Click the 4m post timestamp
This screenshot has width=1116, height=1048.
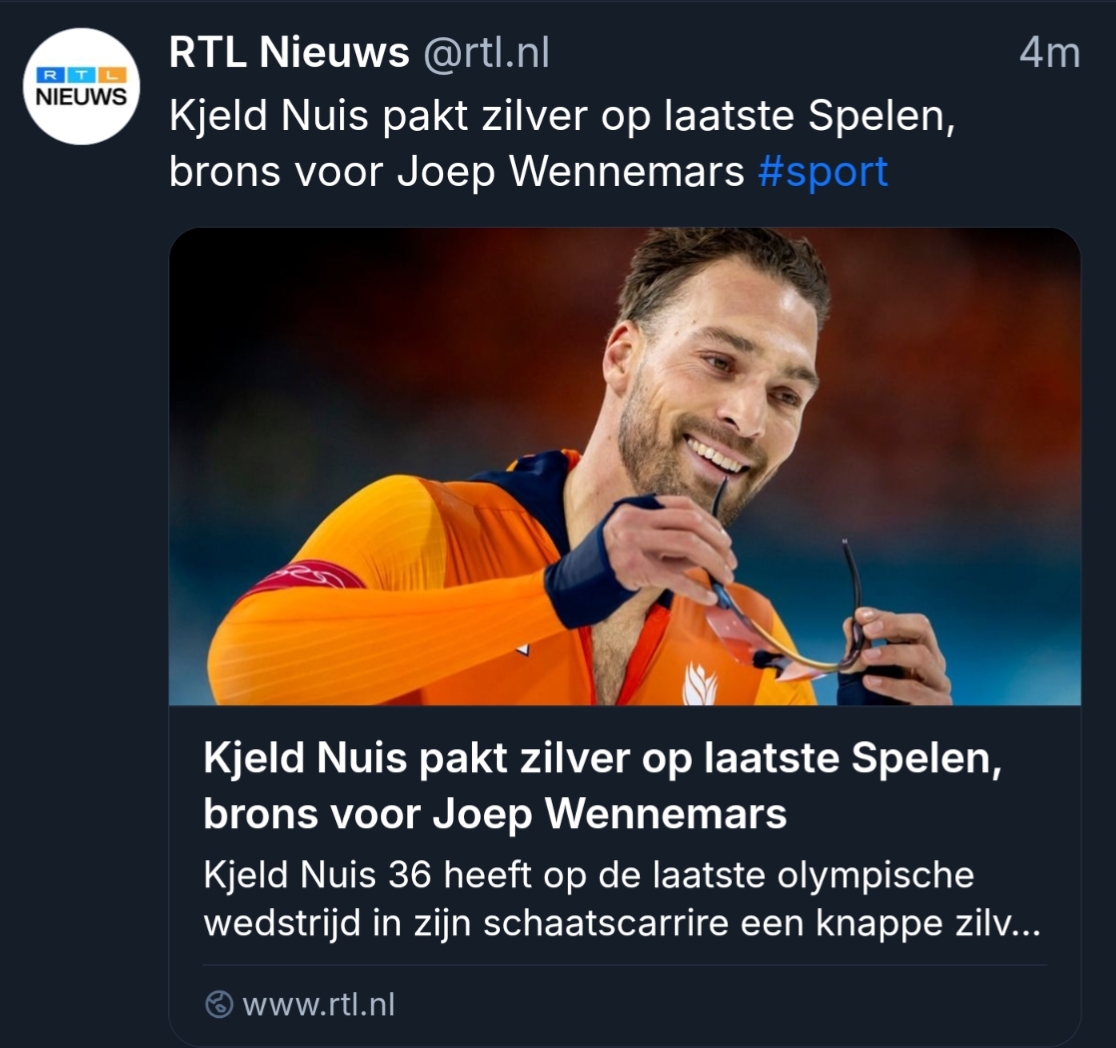(x=1049, y=53)
